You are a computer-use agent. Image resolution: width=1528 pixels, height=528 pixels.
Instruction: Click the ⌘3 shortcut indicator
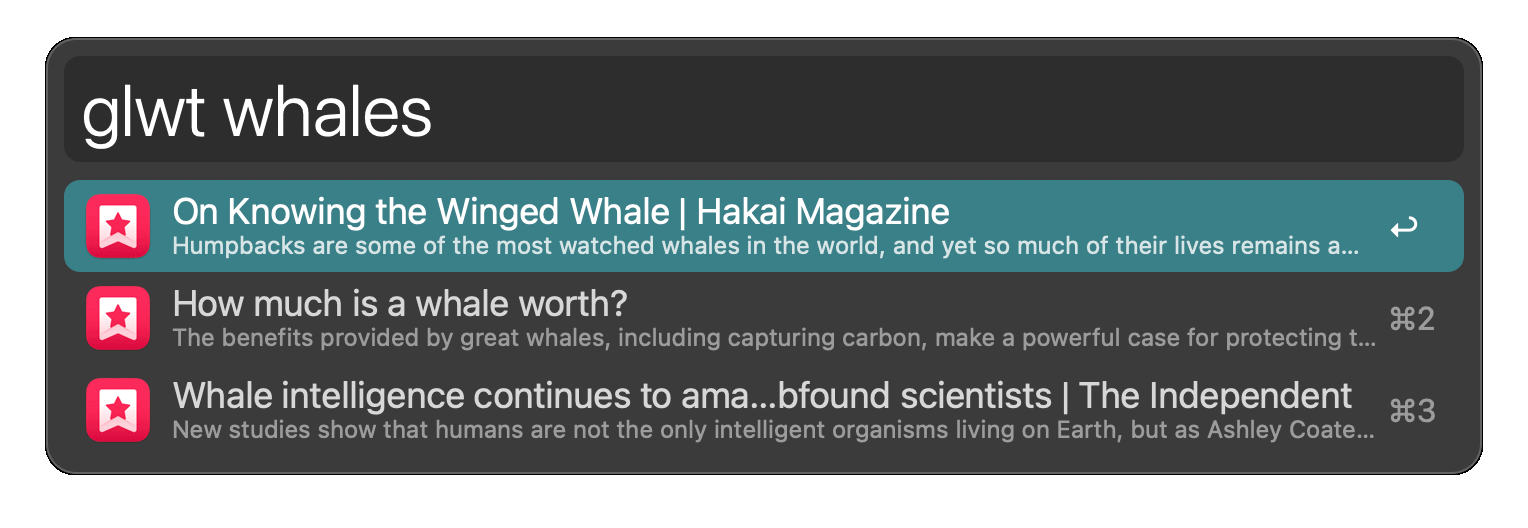coord(1412,411)
